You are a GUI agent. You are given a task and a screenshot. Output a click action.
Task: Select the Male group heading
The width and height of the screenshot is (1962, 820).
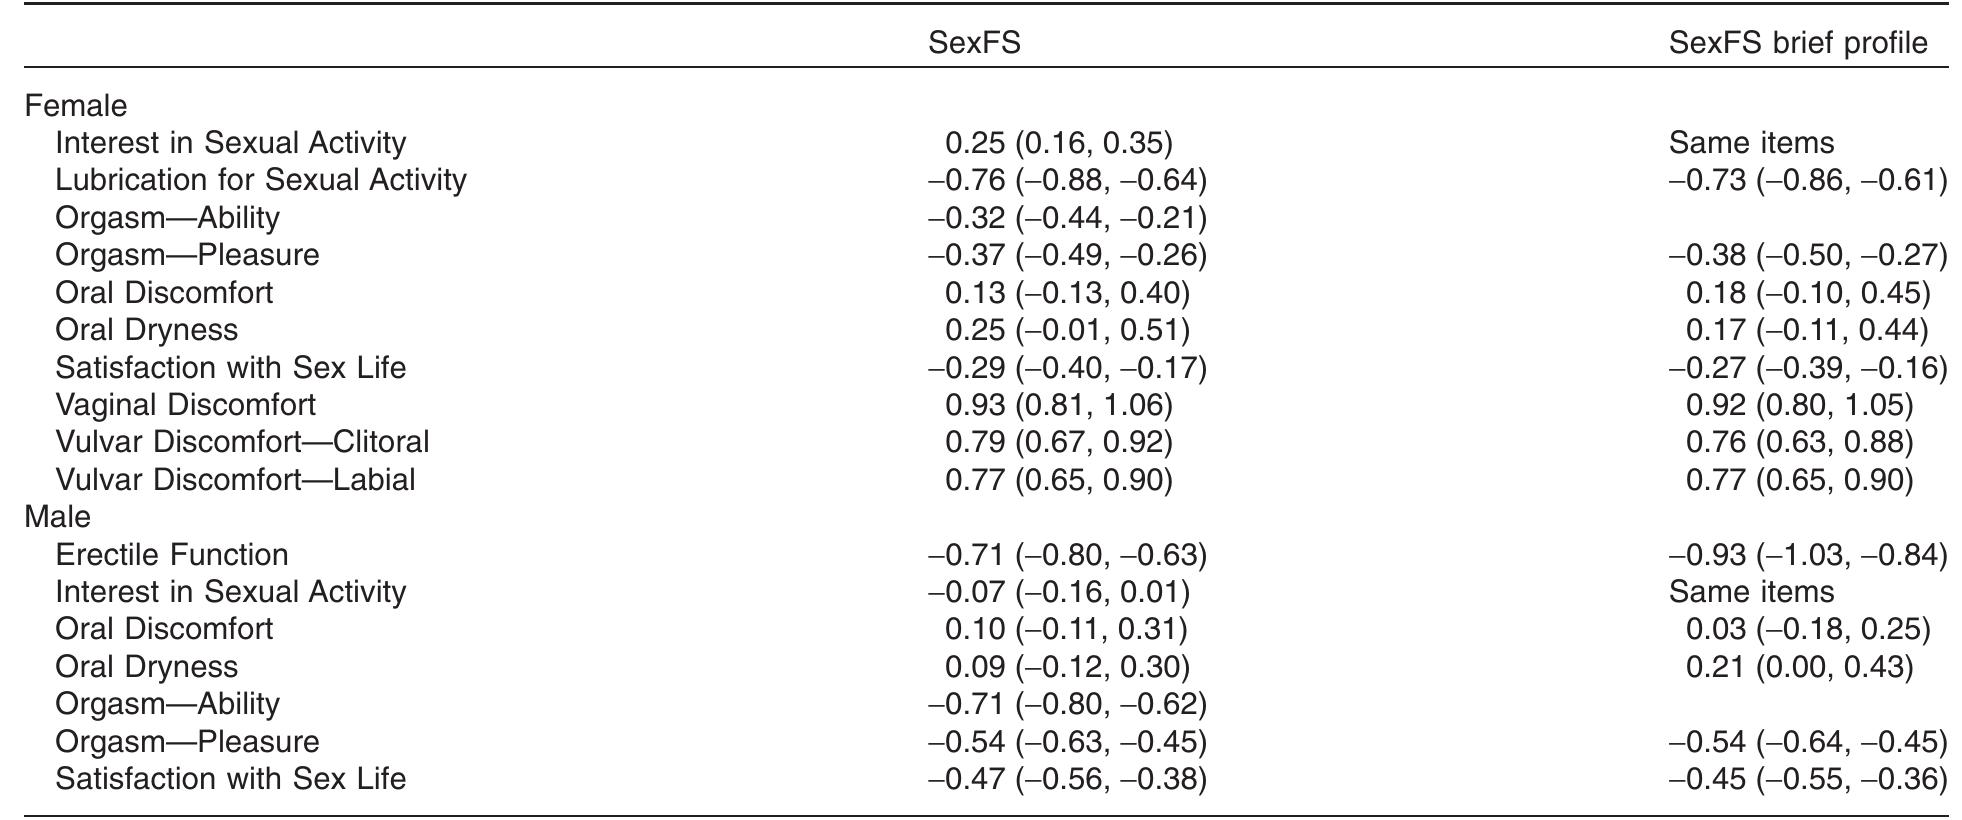click(57, 517)
